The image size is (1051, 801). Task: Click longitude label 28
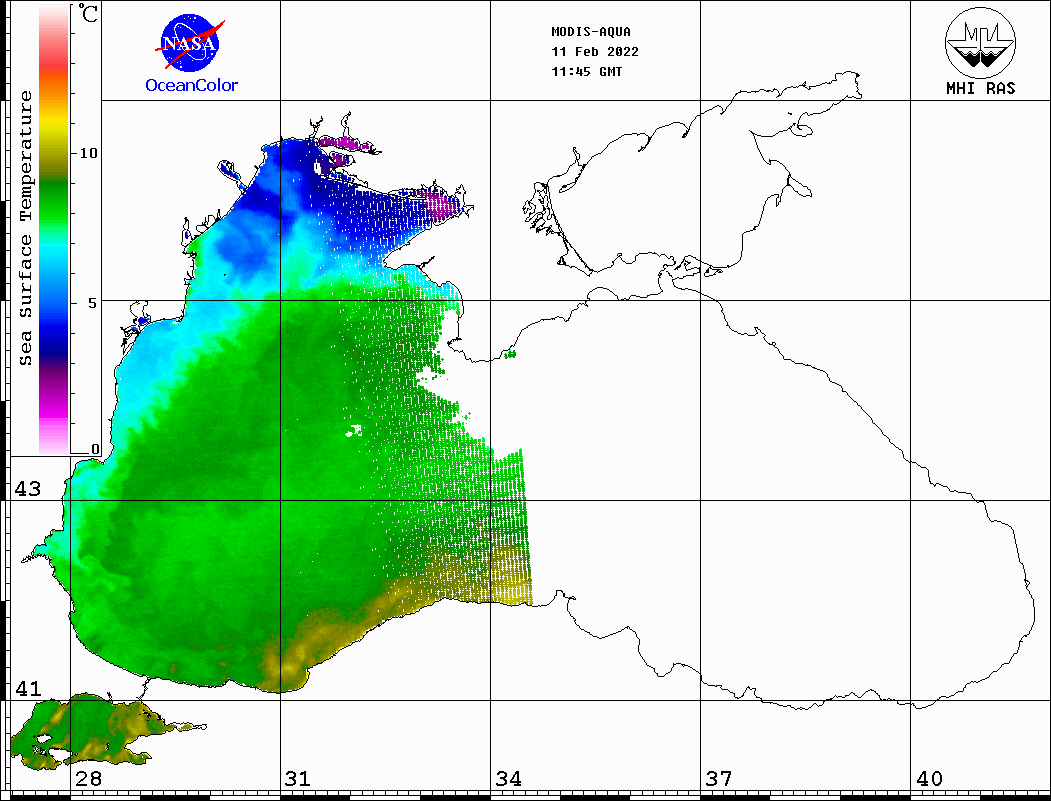(x=88, y=778)
